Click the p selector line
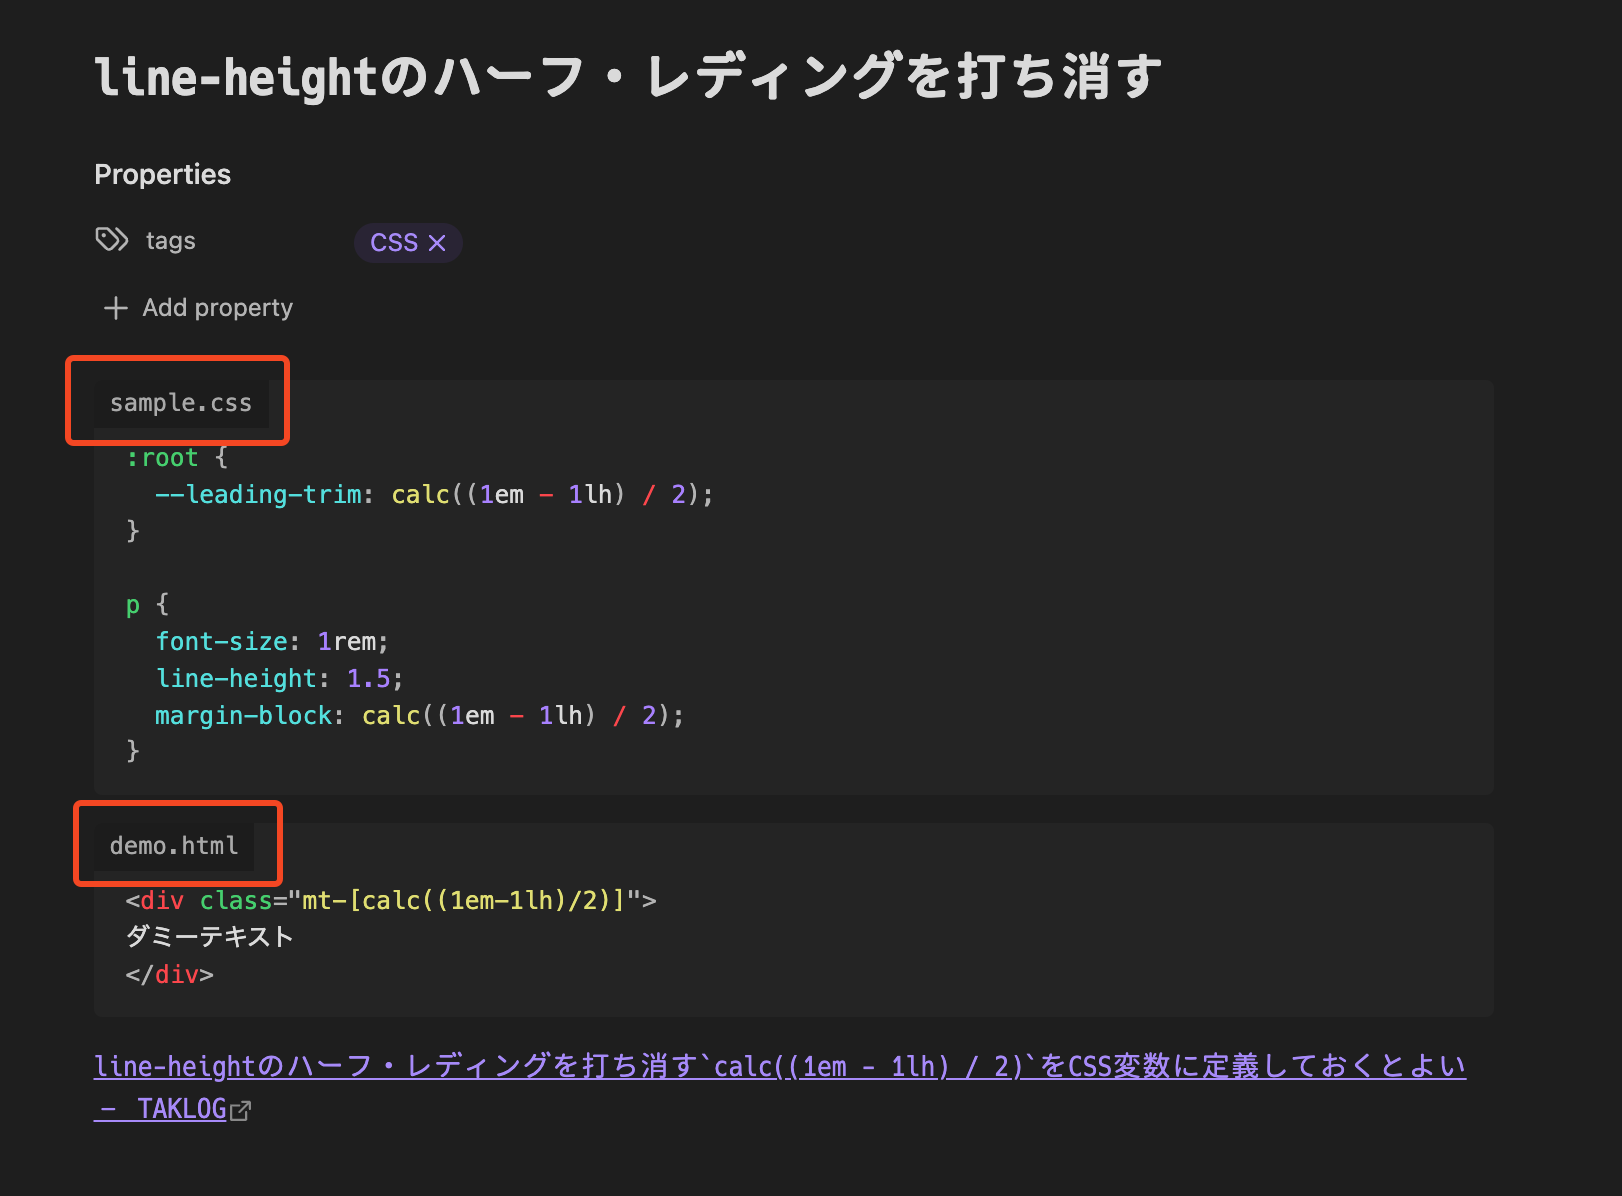 (x=147, y=605)
